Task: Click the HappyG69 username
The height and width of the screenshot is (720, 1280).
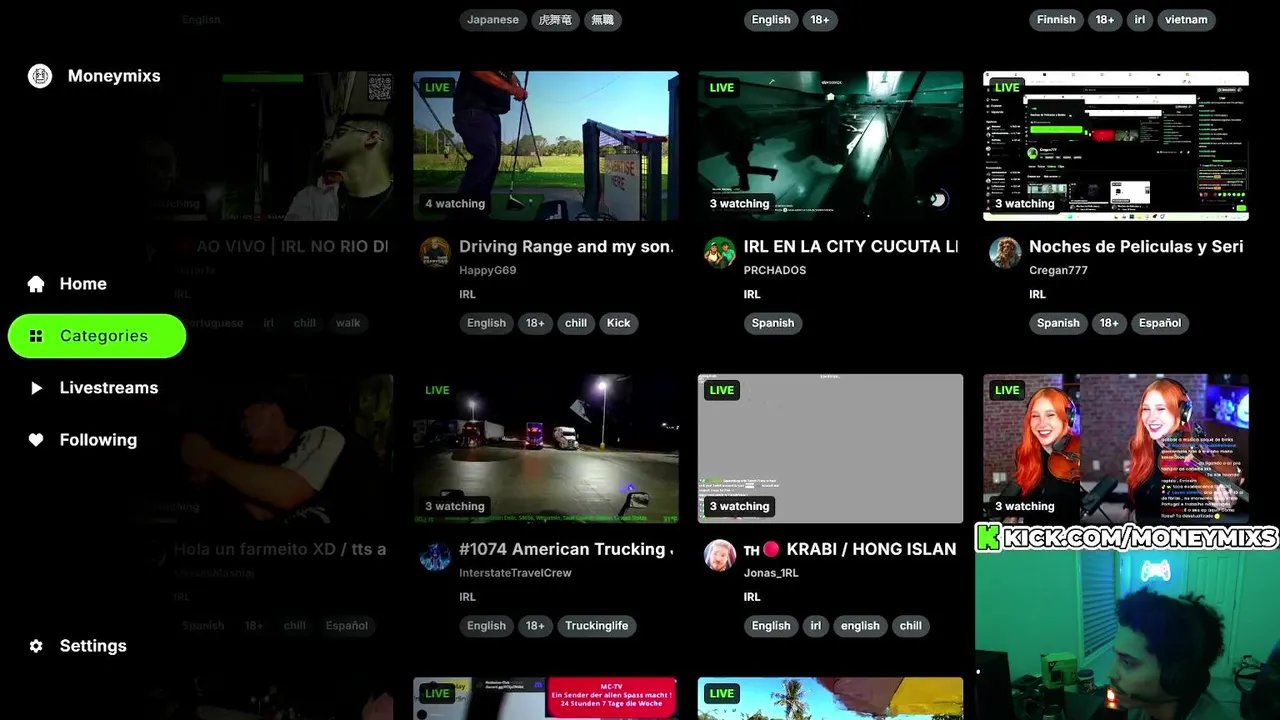Action: tap(488, 270)
